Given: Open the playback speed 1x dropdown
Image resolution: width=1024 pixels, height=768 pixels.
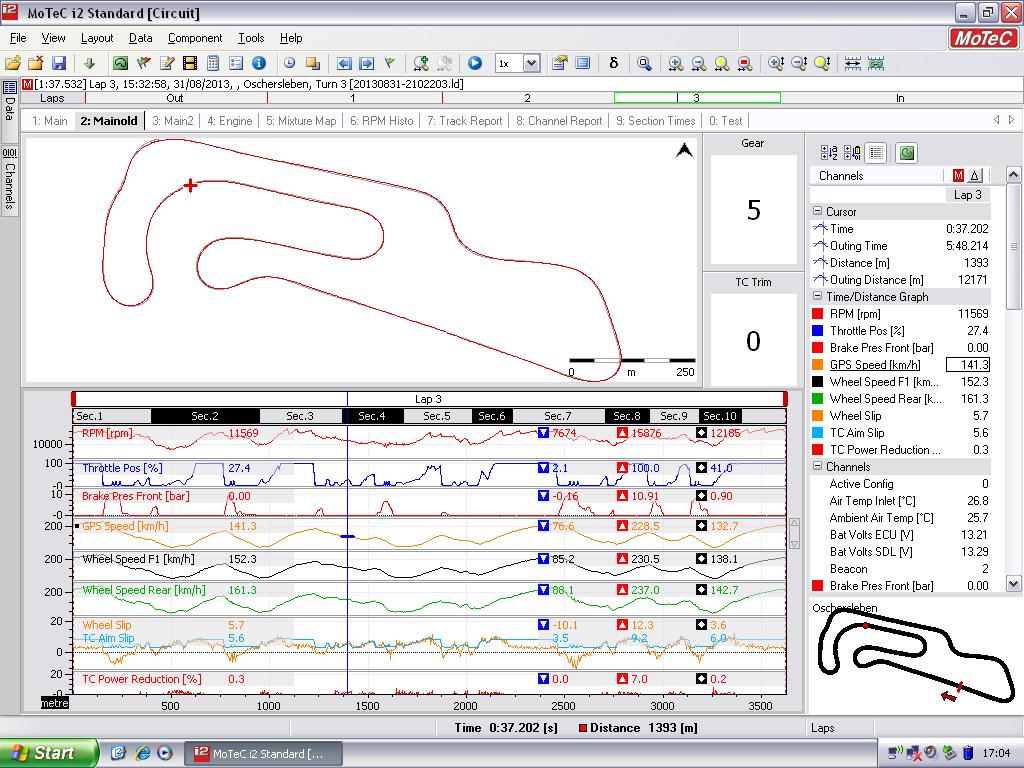Looking at the screenshot, I should [531, 63].
